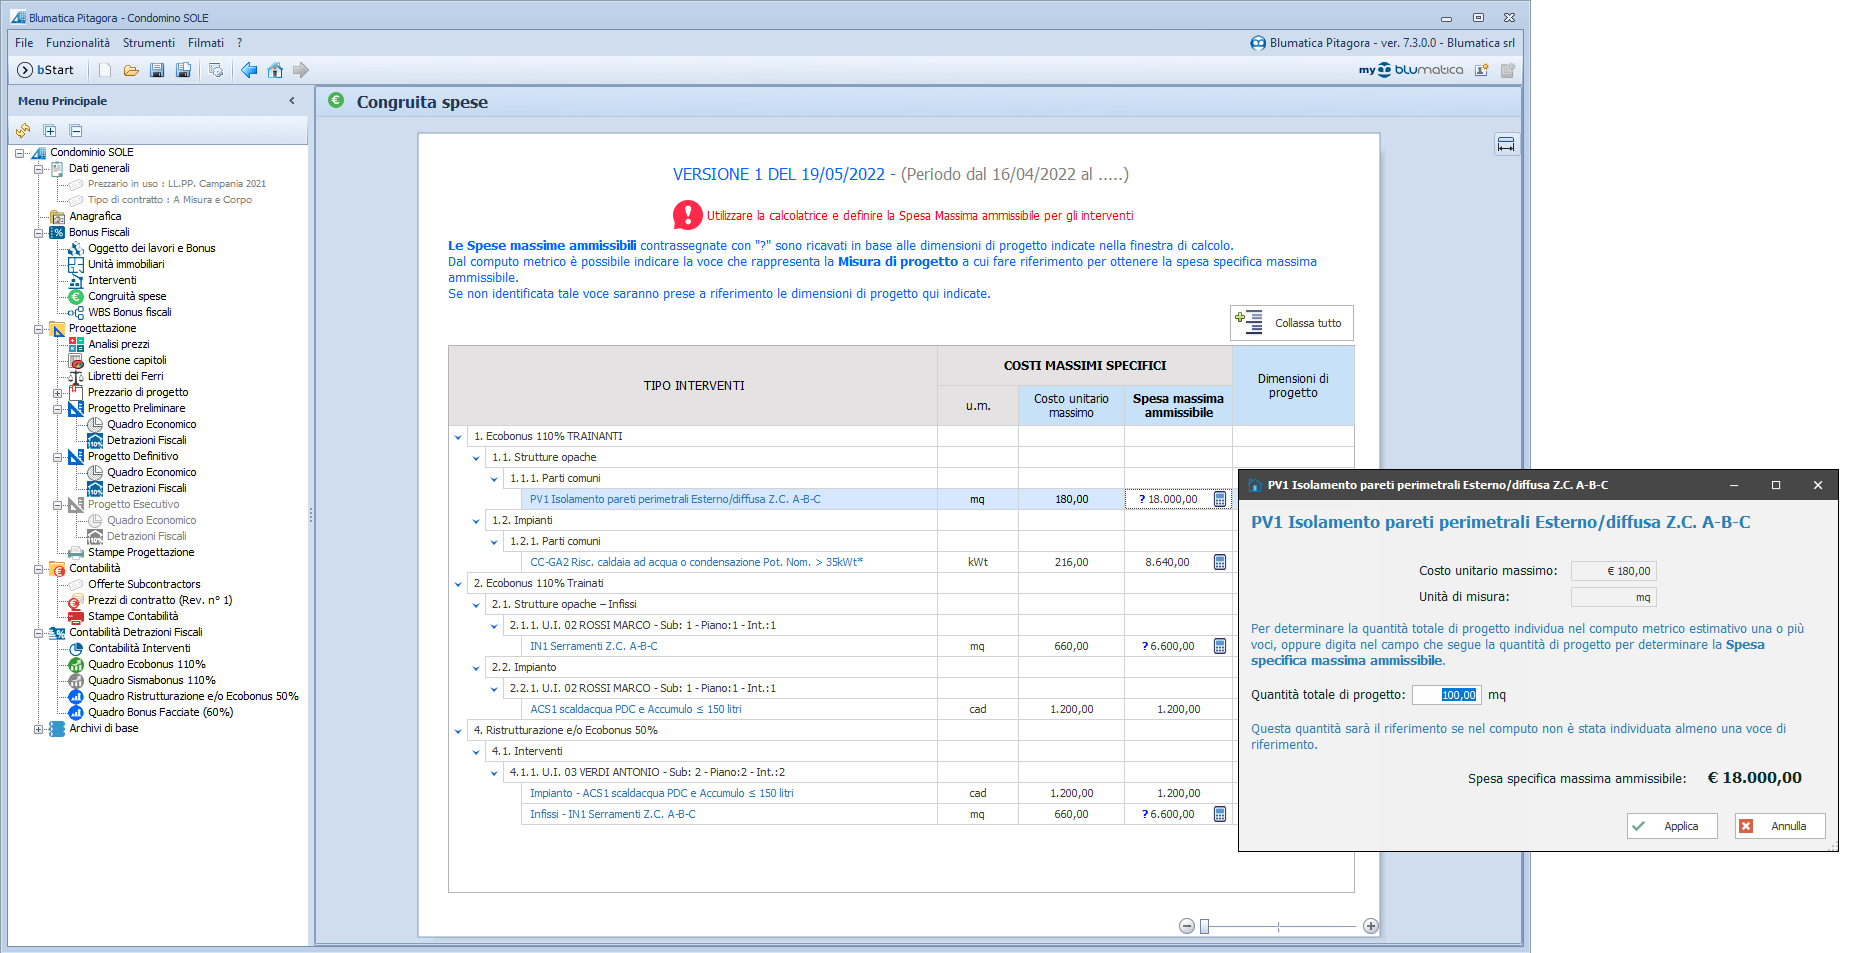Expand all nodes in the menu tree

[49, 131]
